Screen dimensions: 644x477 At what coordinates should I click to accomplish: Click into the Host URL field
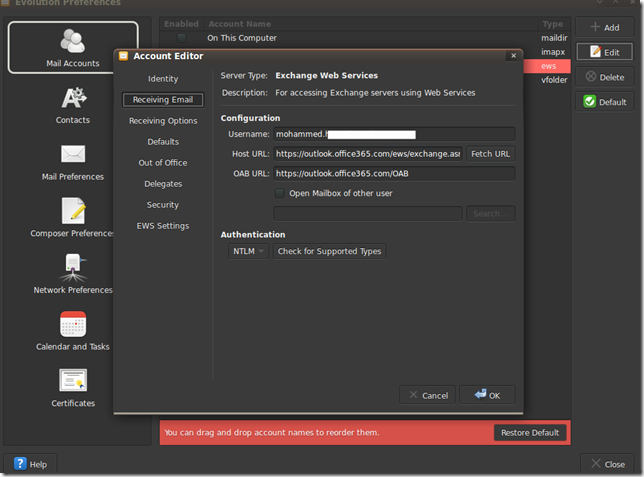(x=368, y=154)
